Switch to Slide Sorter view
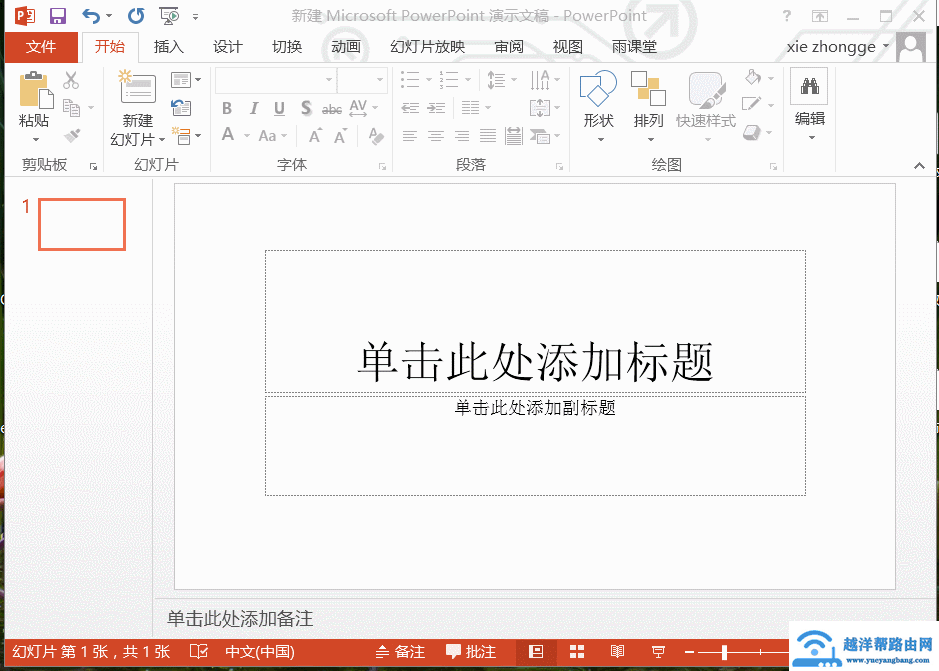Image resolution: width=939 pixels, height=671 pixels. point(576,651)
